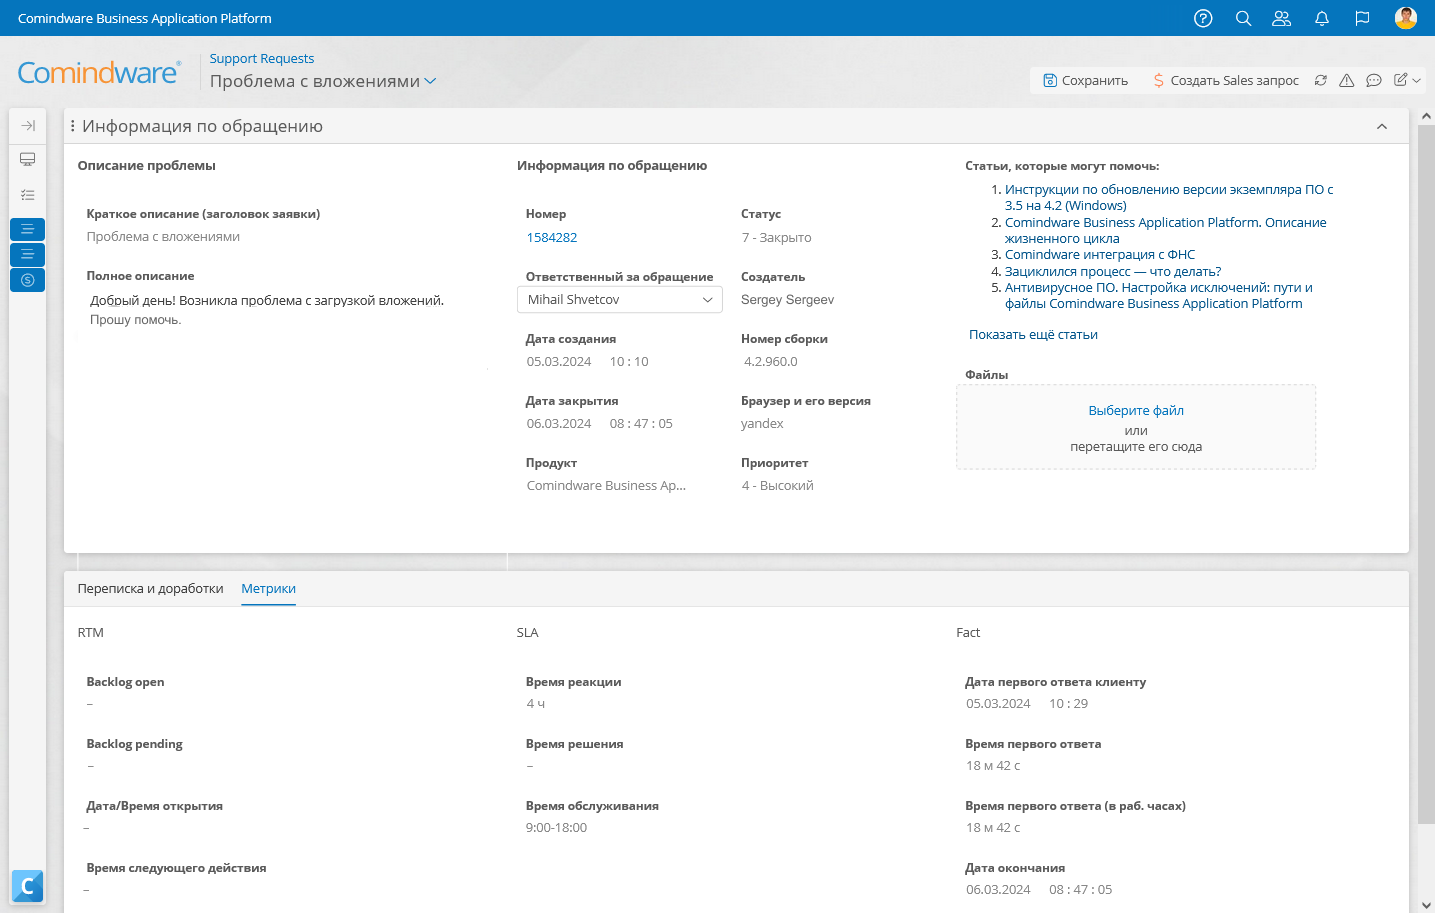
Task: Click creation date '05.03.2024' under 'Дата создания'
Action: tap(559, 362)
